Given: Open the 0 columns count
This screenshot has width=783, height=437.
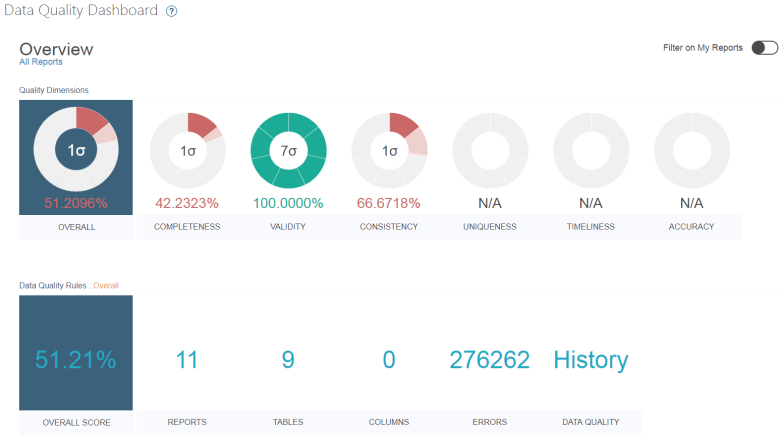Looking at the screenshot, I should tap(389, 360).
